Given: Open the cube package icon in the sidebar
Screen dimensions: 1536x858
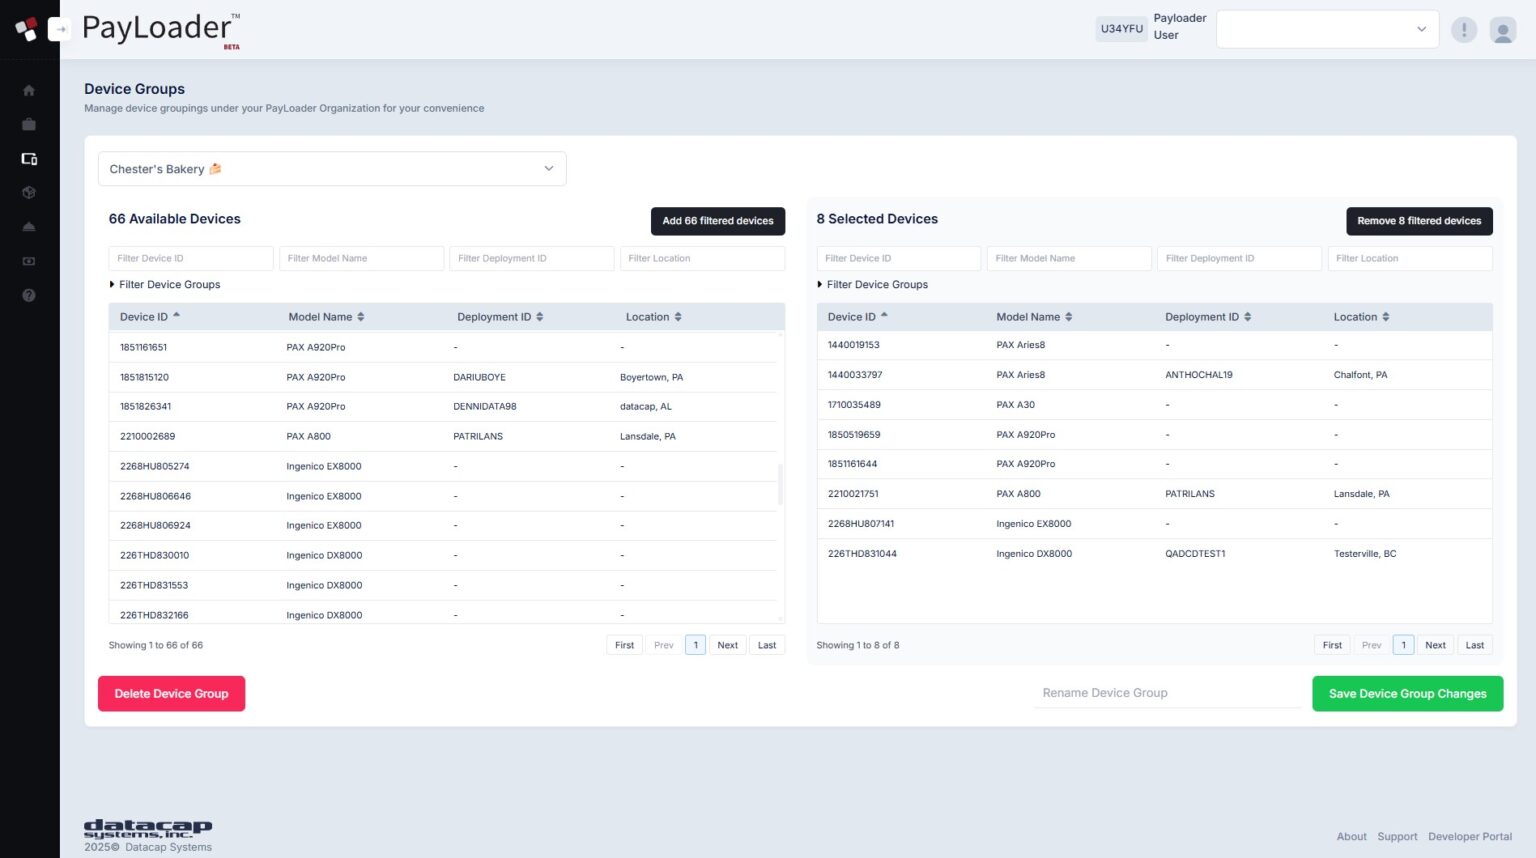Looking at the screenshot, I should [x=29, y=193].
